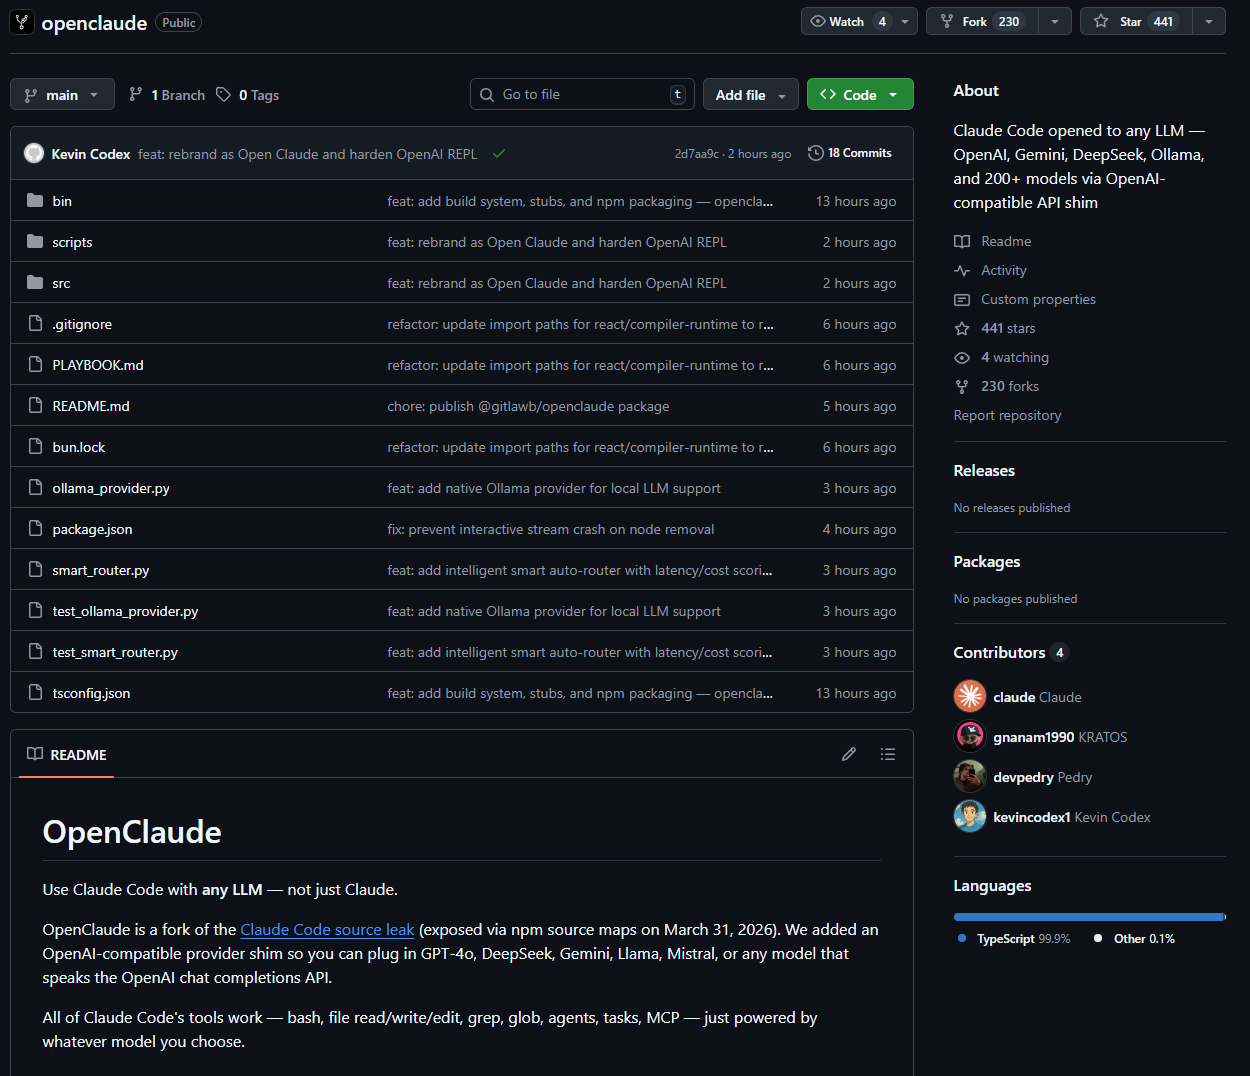Screen dimensions: 1250x1076
Task: Click Report repository link
Action: pos(1007,415)
